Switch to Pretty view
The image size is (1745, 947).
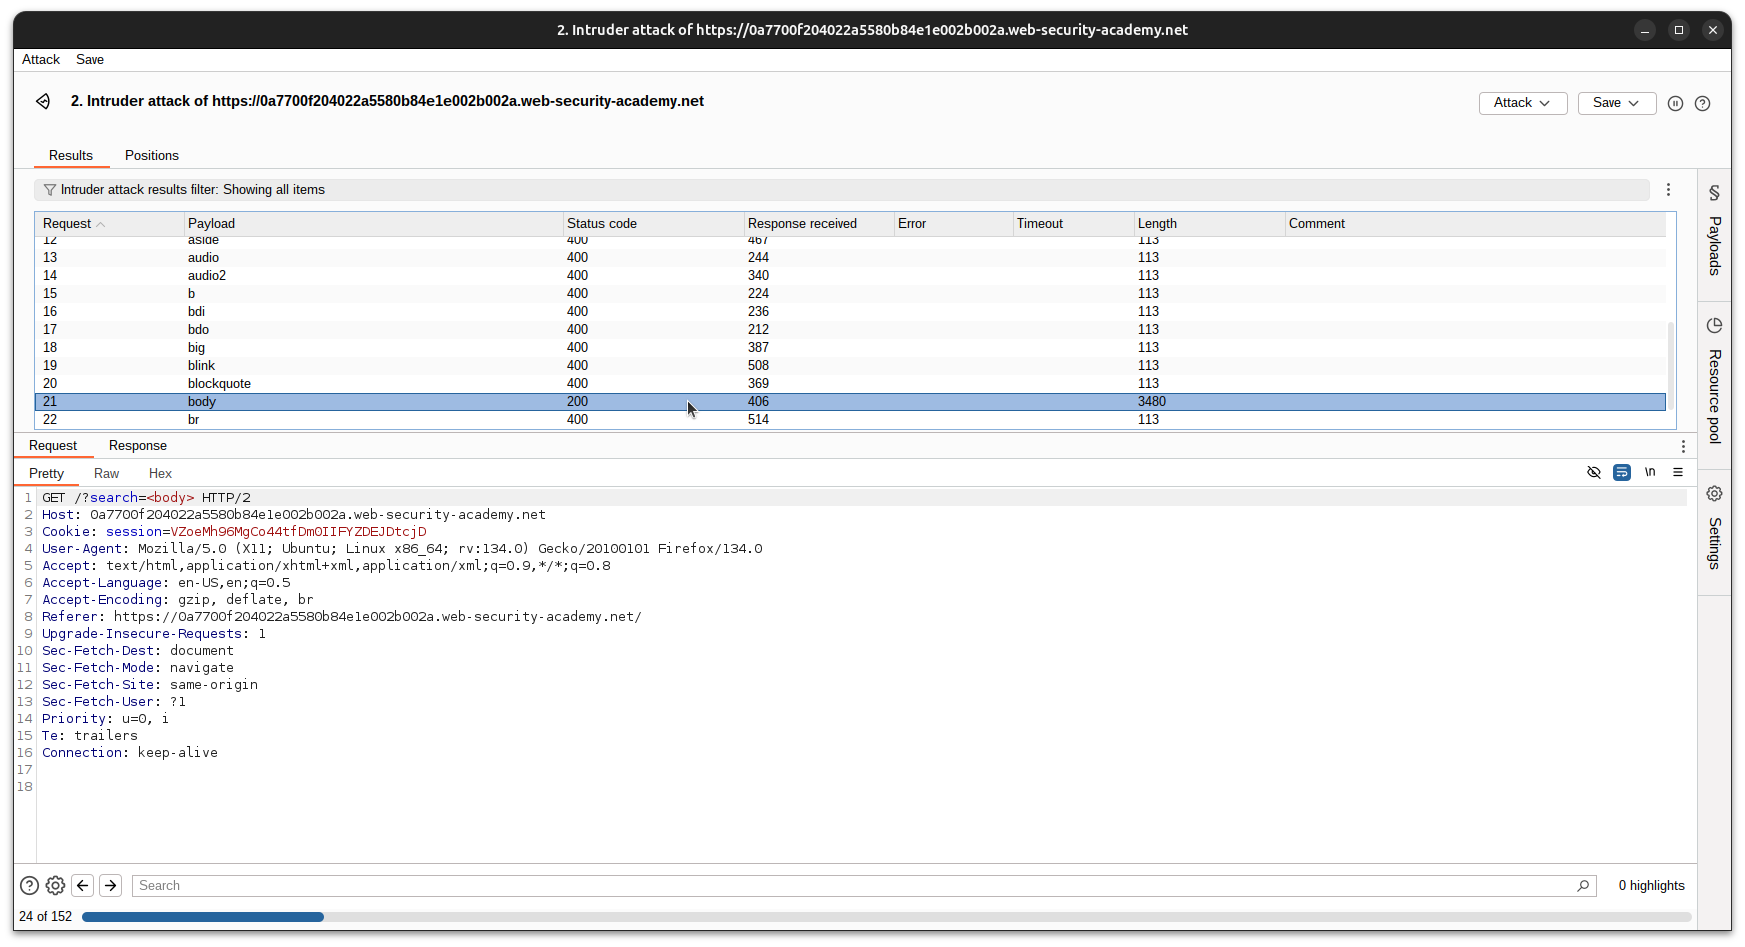click(x=46, y=473)
